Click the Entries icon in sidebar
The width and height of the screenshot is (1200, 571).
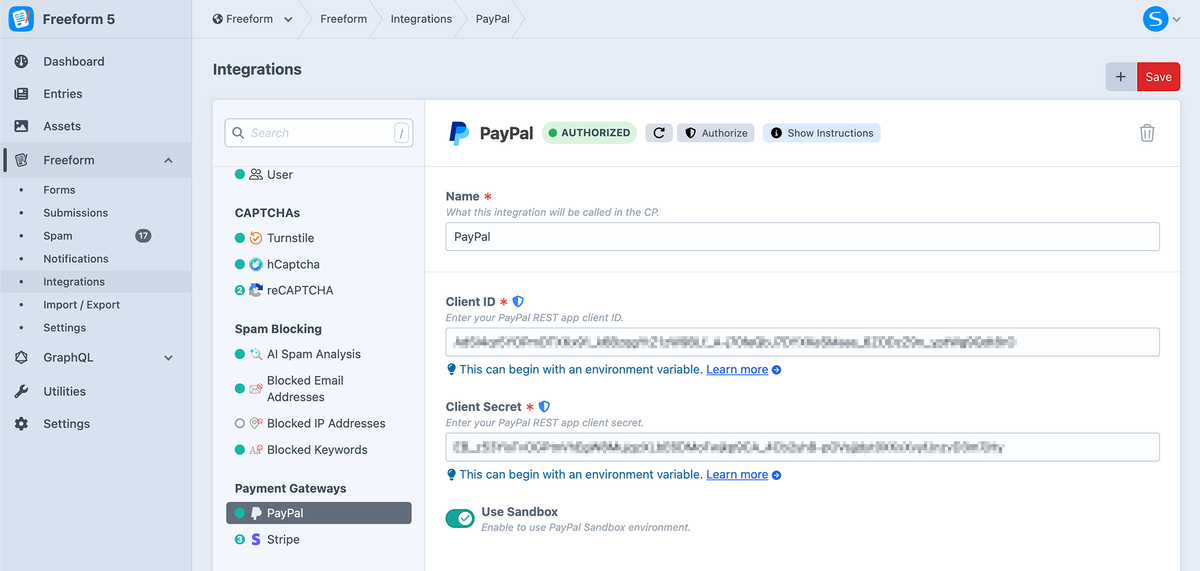(x=21, y=94)
